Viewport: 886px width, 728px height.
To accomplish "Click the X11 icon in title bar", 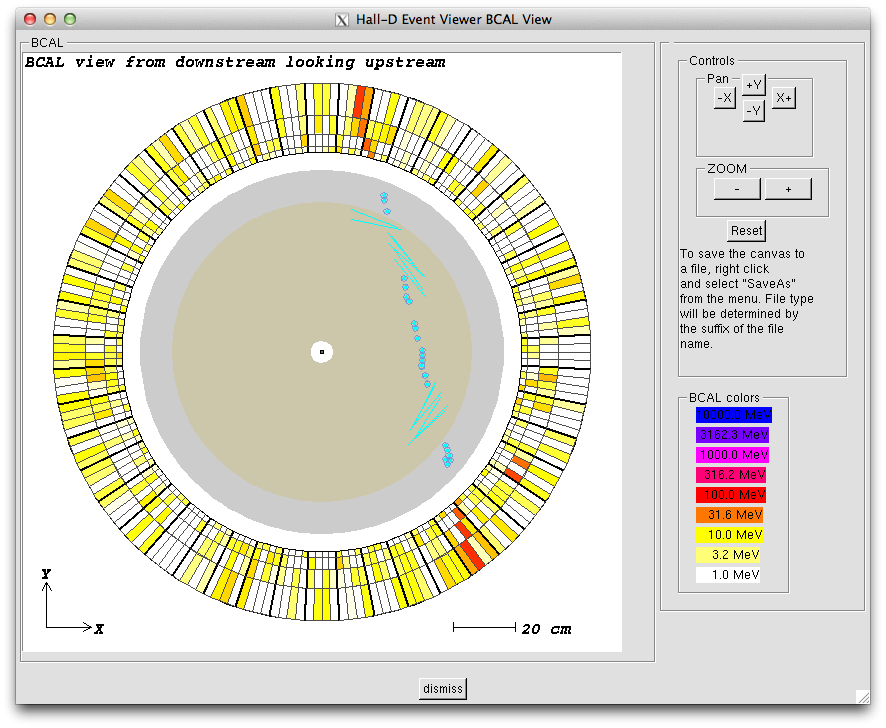I will pos(343,19).
